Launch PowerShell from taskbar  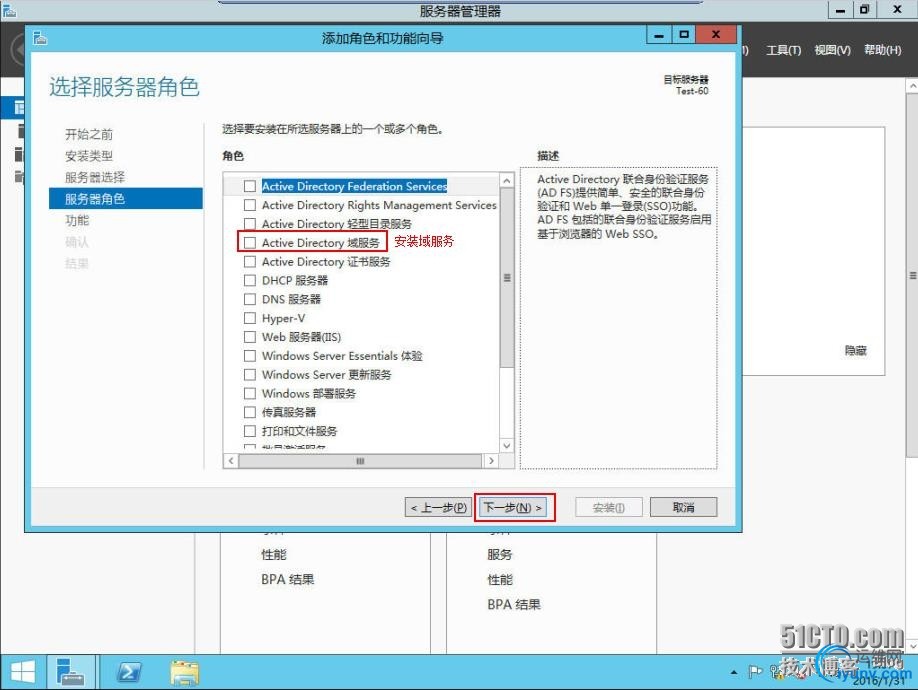(129, 672)
